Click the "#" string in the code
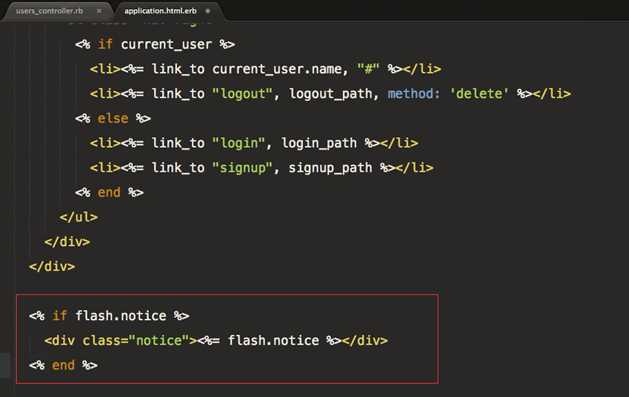 click(x=368, y=69)
